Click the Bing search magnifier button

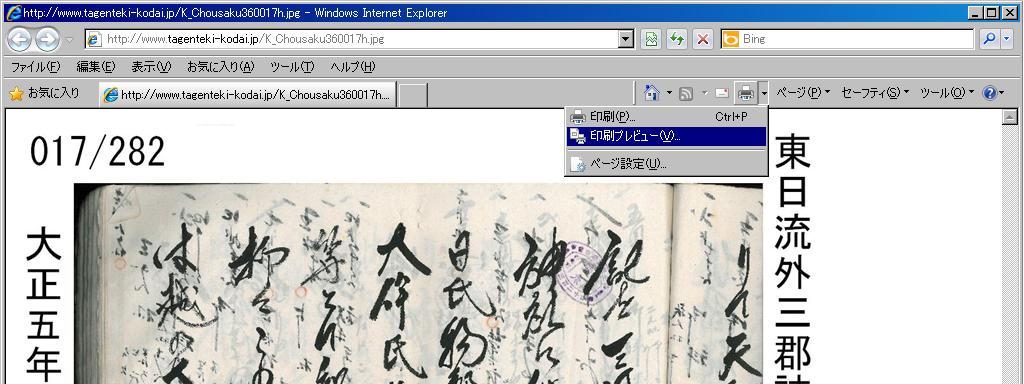point(989,39)
